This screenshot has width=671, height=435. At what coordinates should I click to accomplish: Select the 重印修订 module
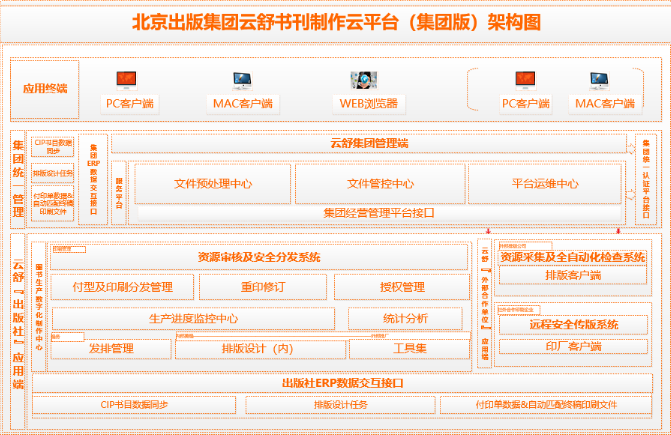pos(263,287)
